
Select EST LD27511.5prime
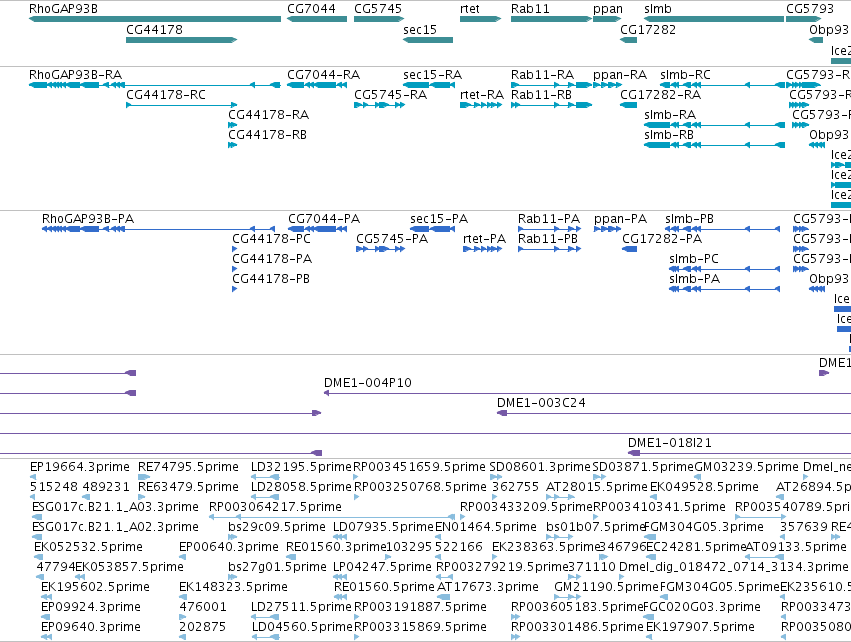click(x=265, y=618)
